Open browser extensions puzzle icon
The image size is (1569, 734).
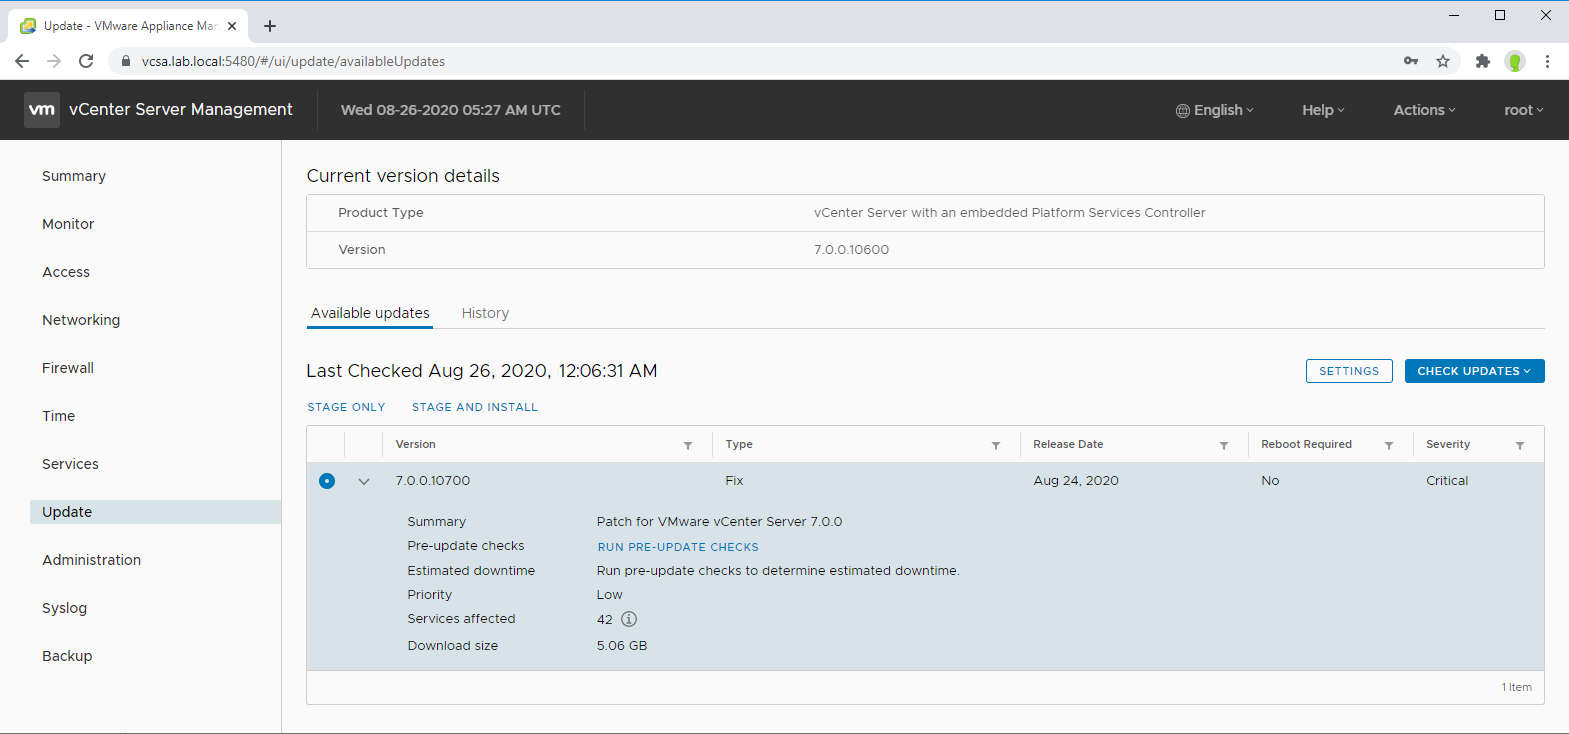coord(1483,61)
